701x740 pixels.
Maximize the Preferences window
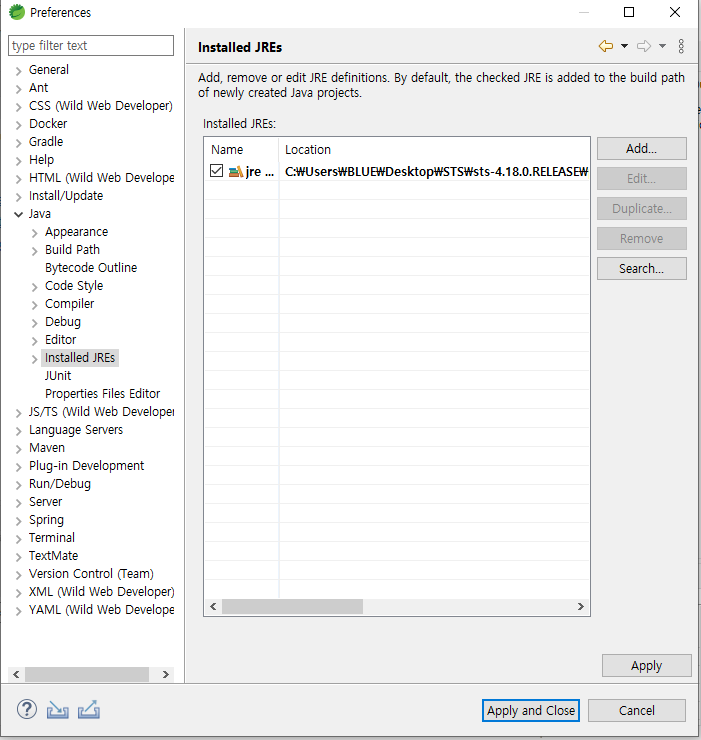tap(629, 12)
